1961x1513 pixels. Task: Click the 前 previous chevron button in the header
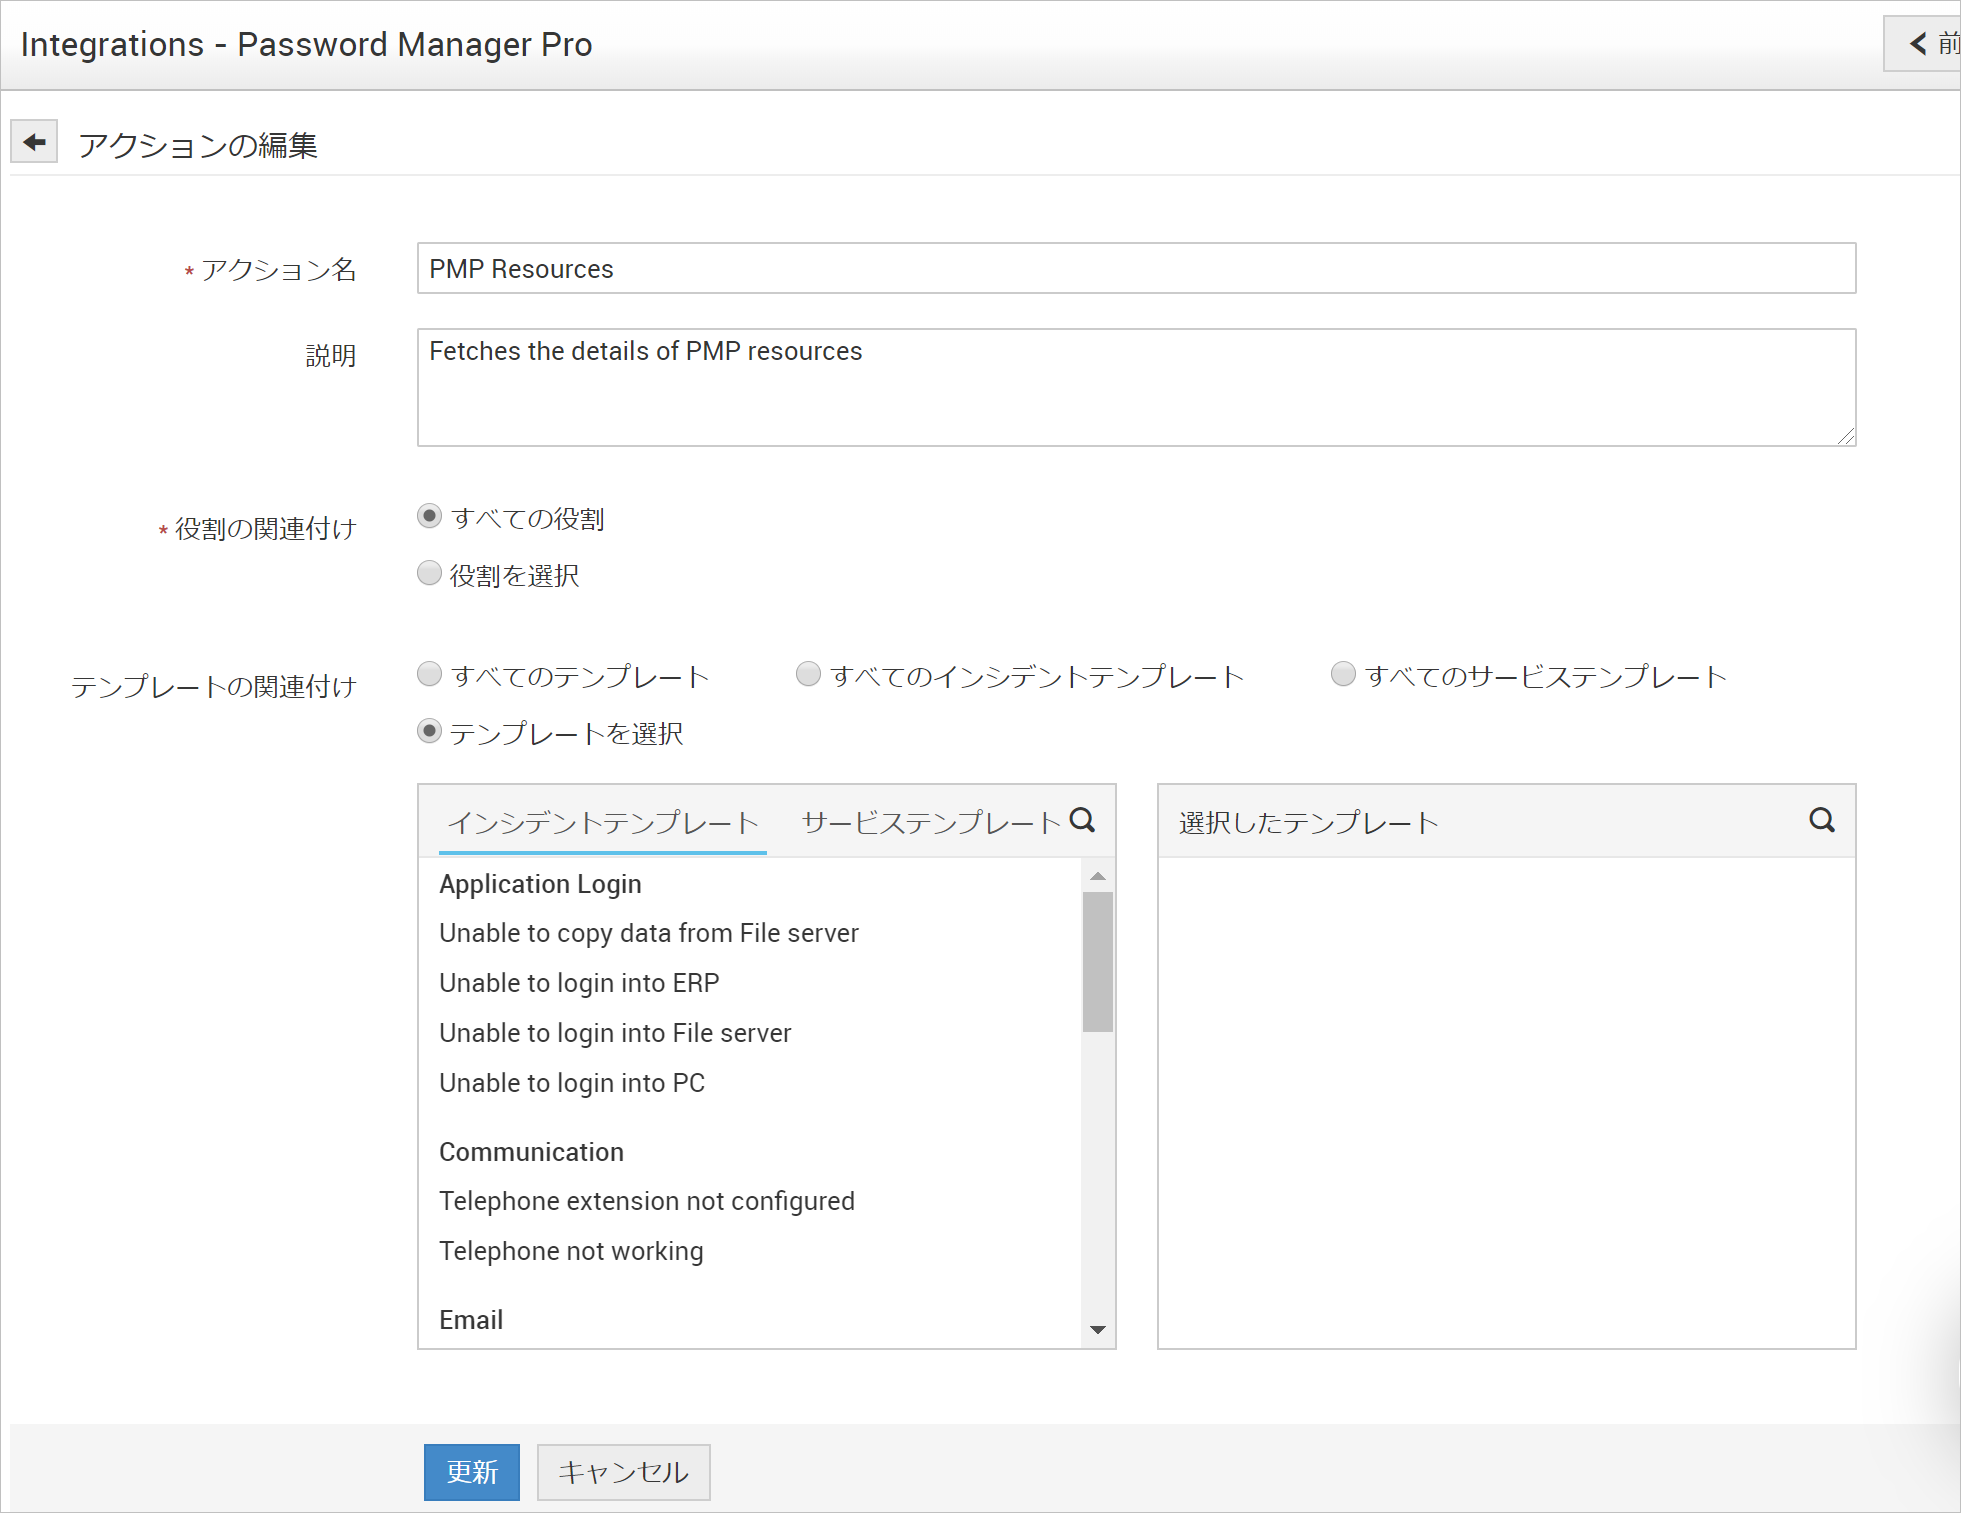tap(1926, 44)
